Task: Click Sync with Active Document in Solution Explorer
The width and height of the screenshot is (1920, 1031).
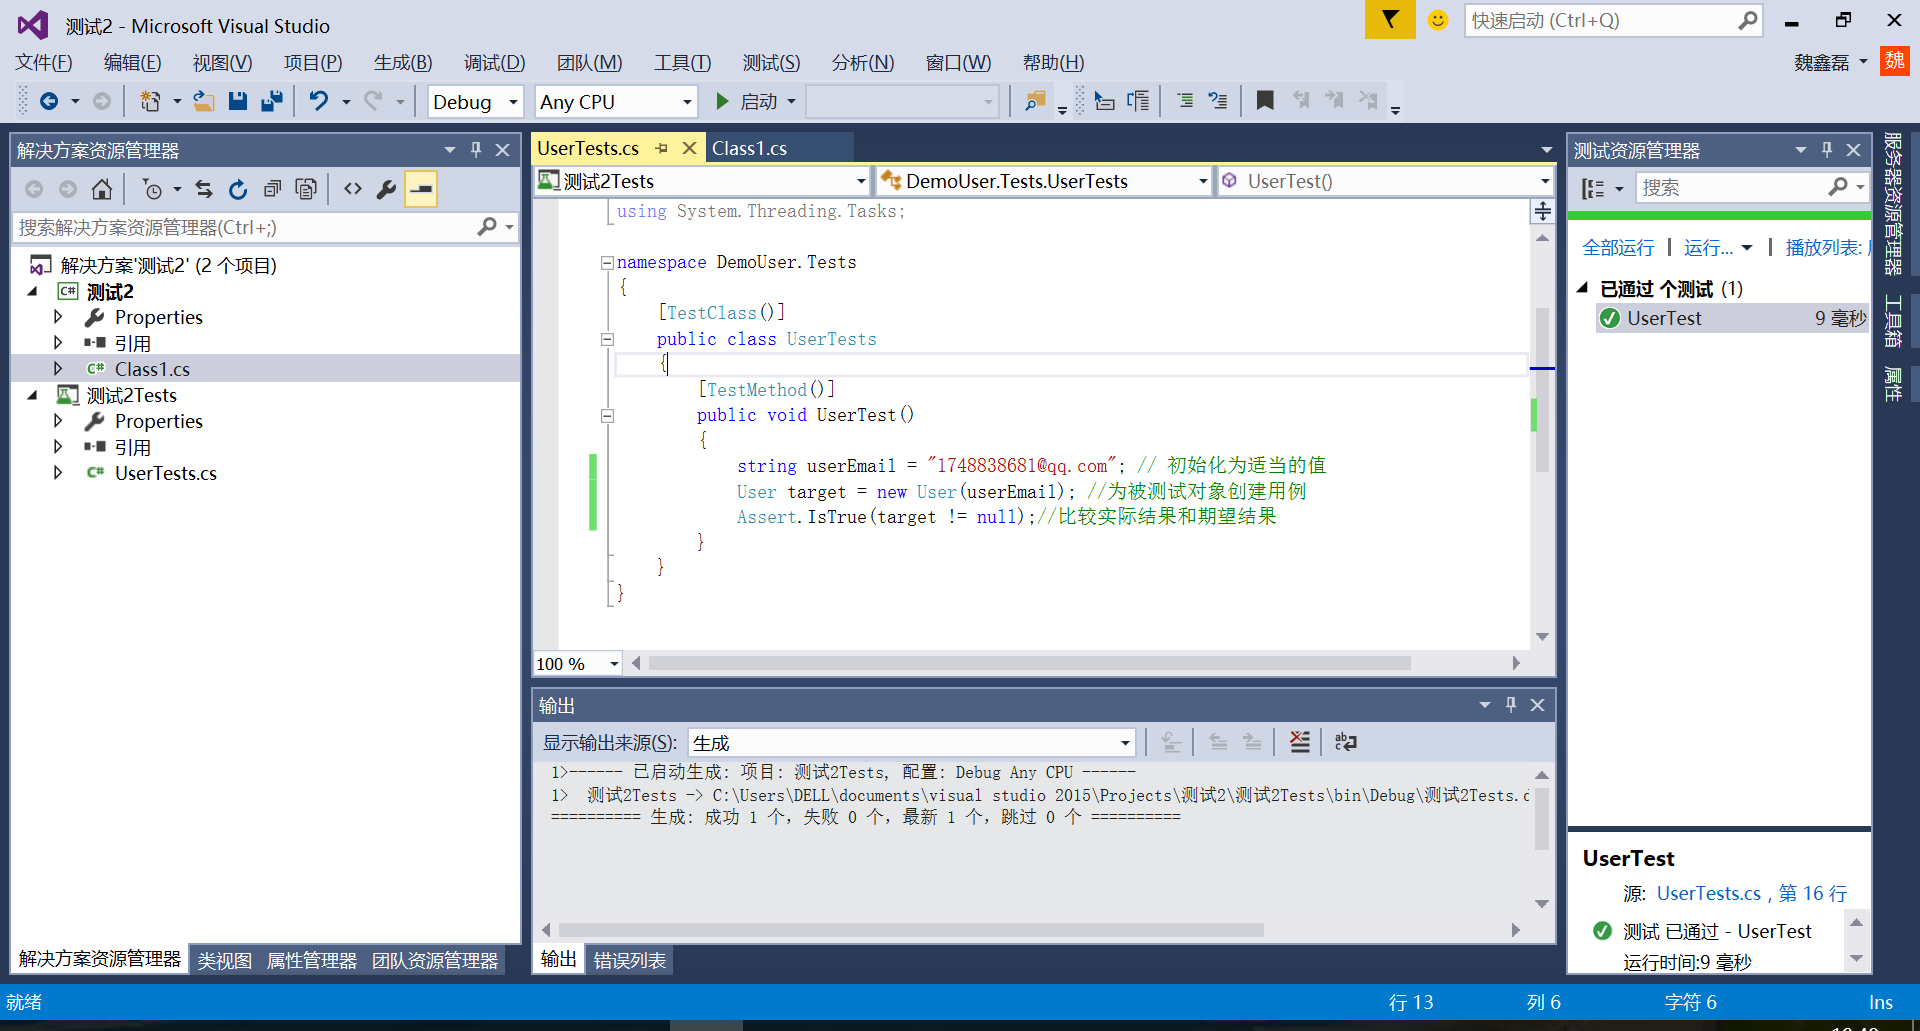Action: click(x=204, y=189)
